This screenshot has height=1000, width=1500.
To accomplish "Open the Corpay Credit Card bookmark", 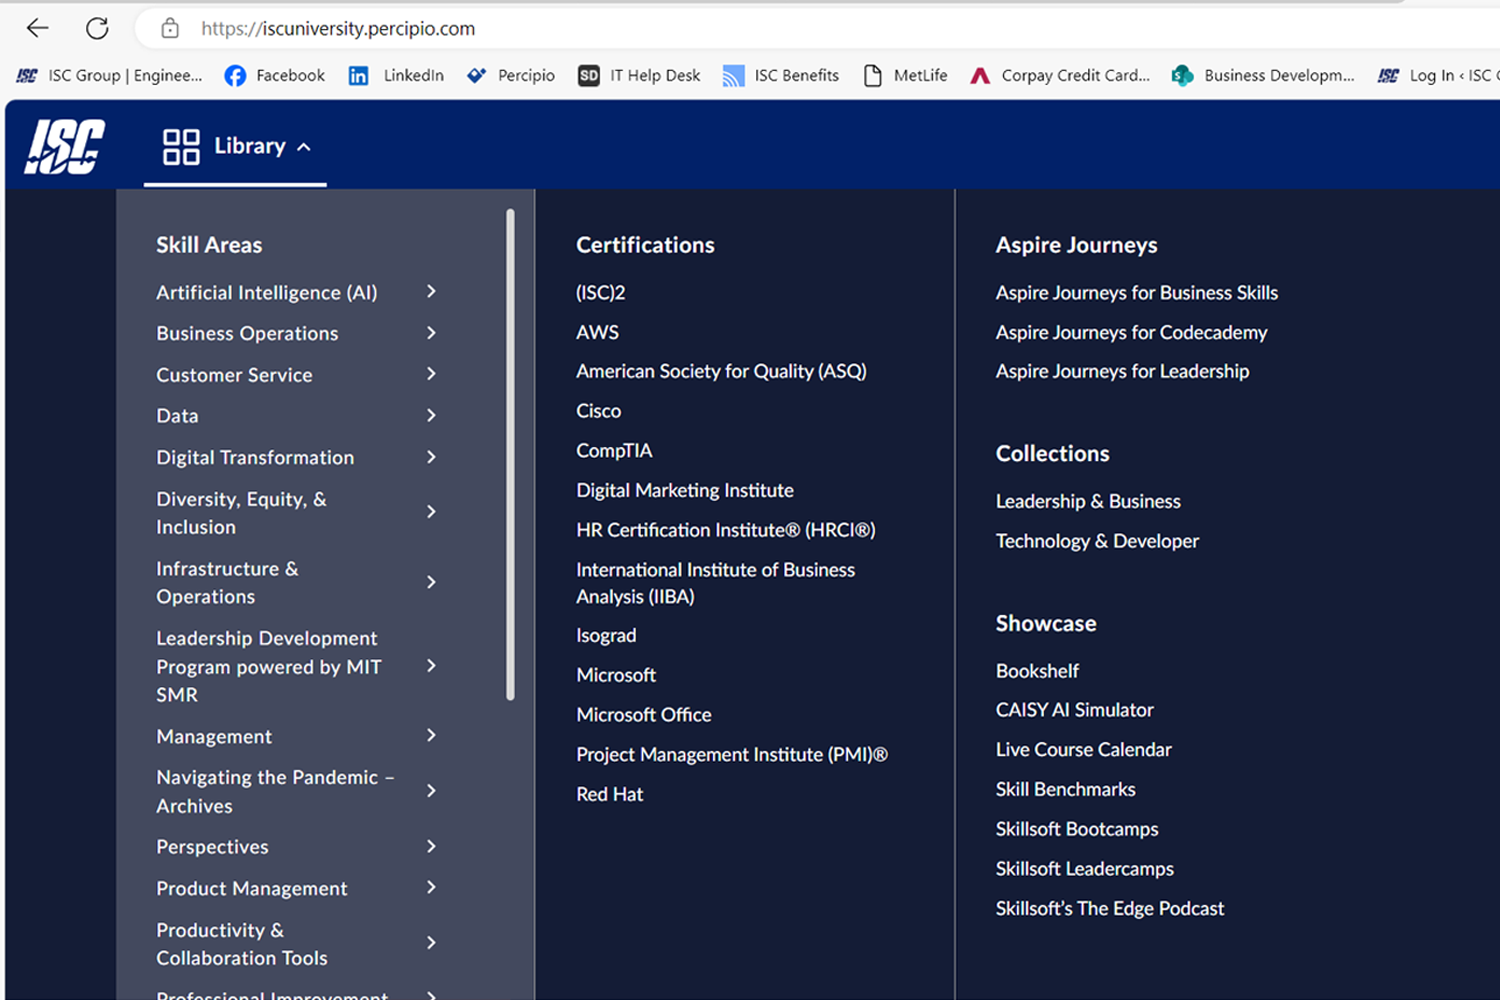I will 1060,75.
